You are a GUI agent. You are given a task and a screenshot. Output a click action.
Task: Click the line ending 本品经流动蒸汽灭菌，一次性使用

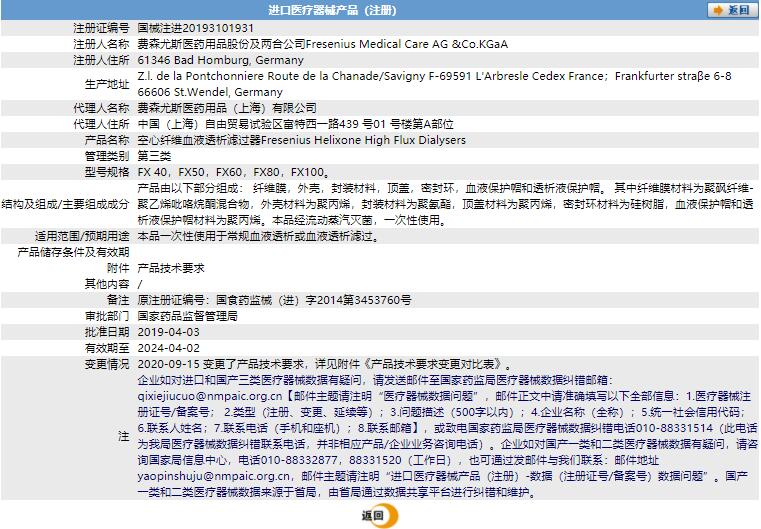pyautogui.click(x=292, y=220)
